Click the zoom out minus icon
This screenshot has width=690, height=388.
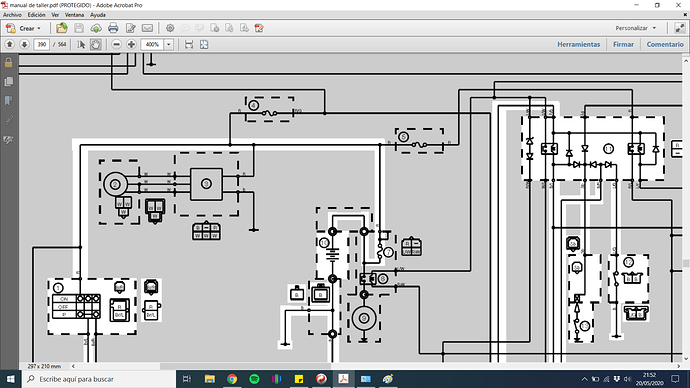coord(116,44)
